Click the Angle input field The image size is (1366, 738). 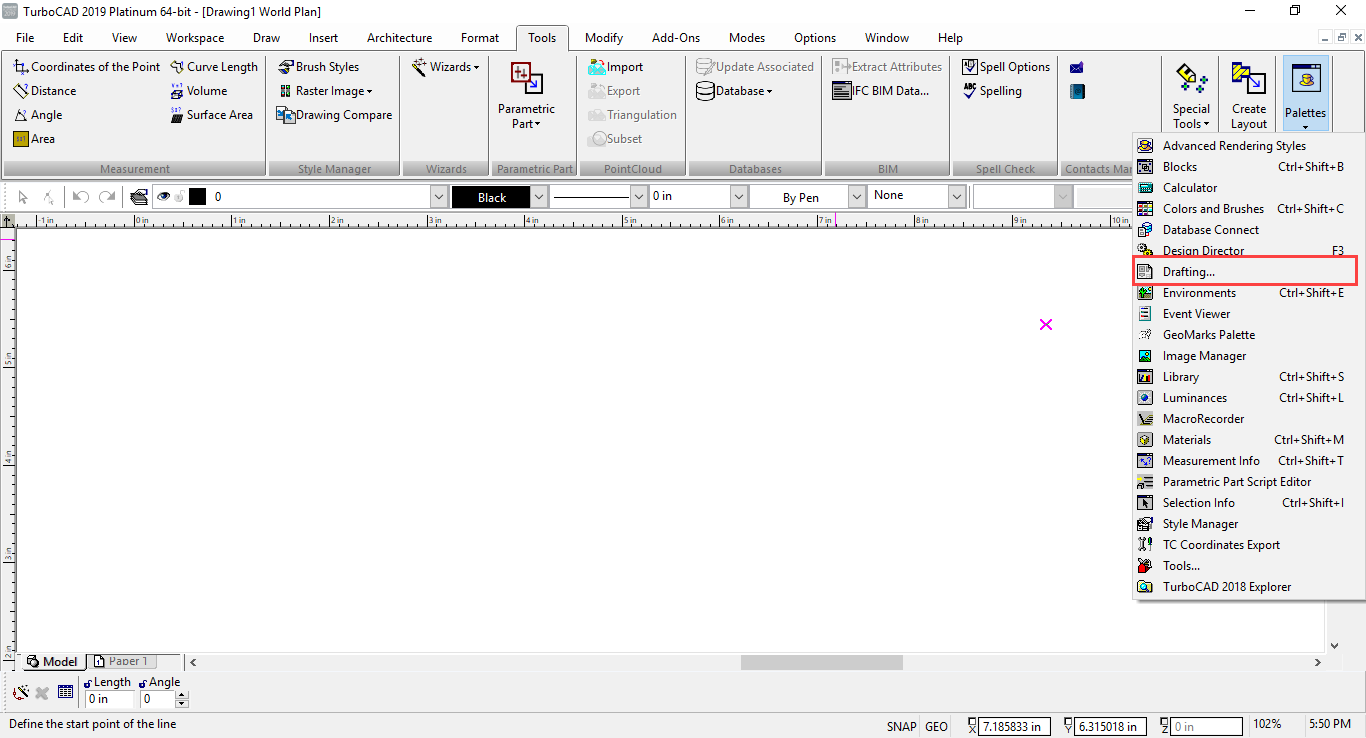coord(158,699)
